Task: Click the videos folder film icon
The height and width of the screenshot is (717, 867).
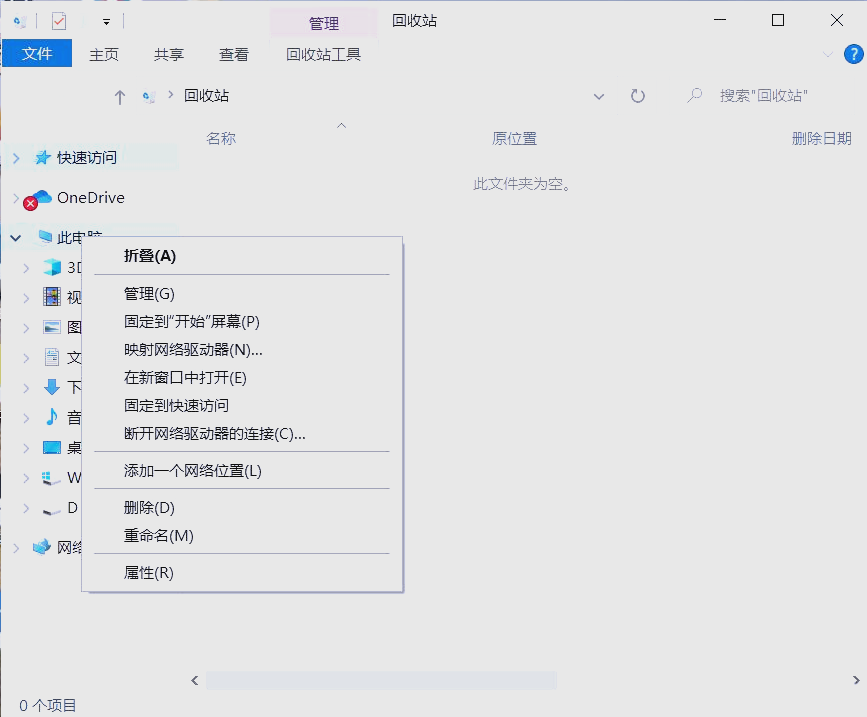Action: tap(52, 297)
